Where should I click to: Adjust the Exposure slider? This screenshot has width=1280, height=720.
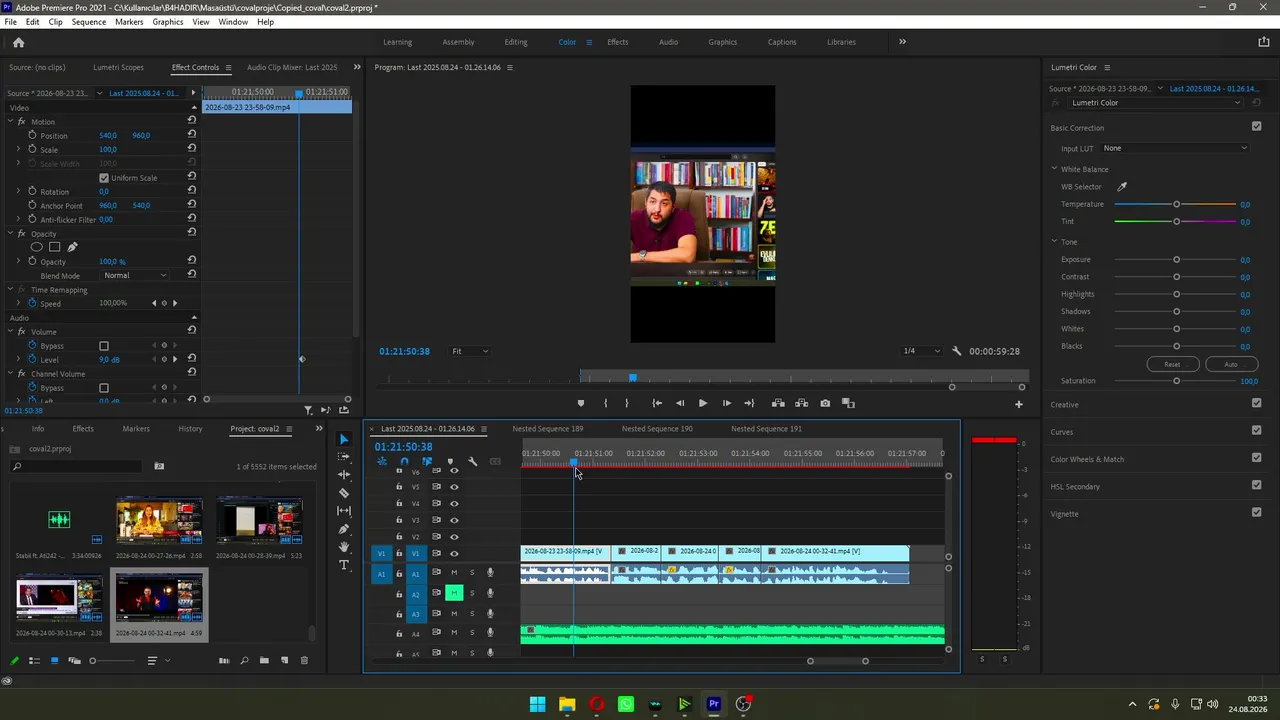point(1176,260)
